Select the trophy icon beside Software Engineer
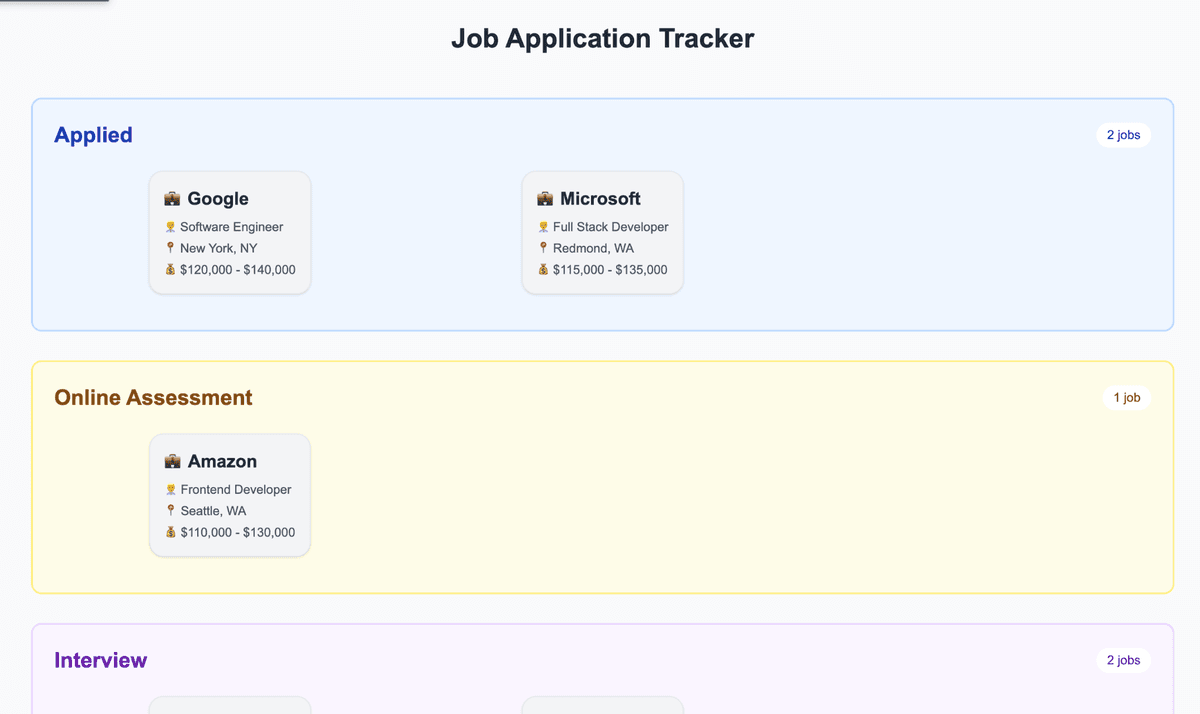1200x714 pixels. tap(172, 226)
